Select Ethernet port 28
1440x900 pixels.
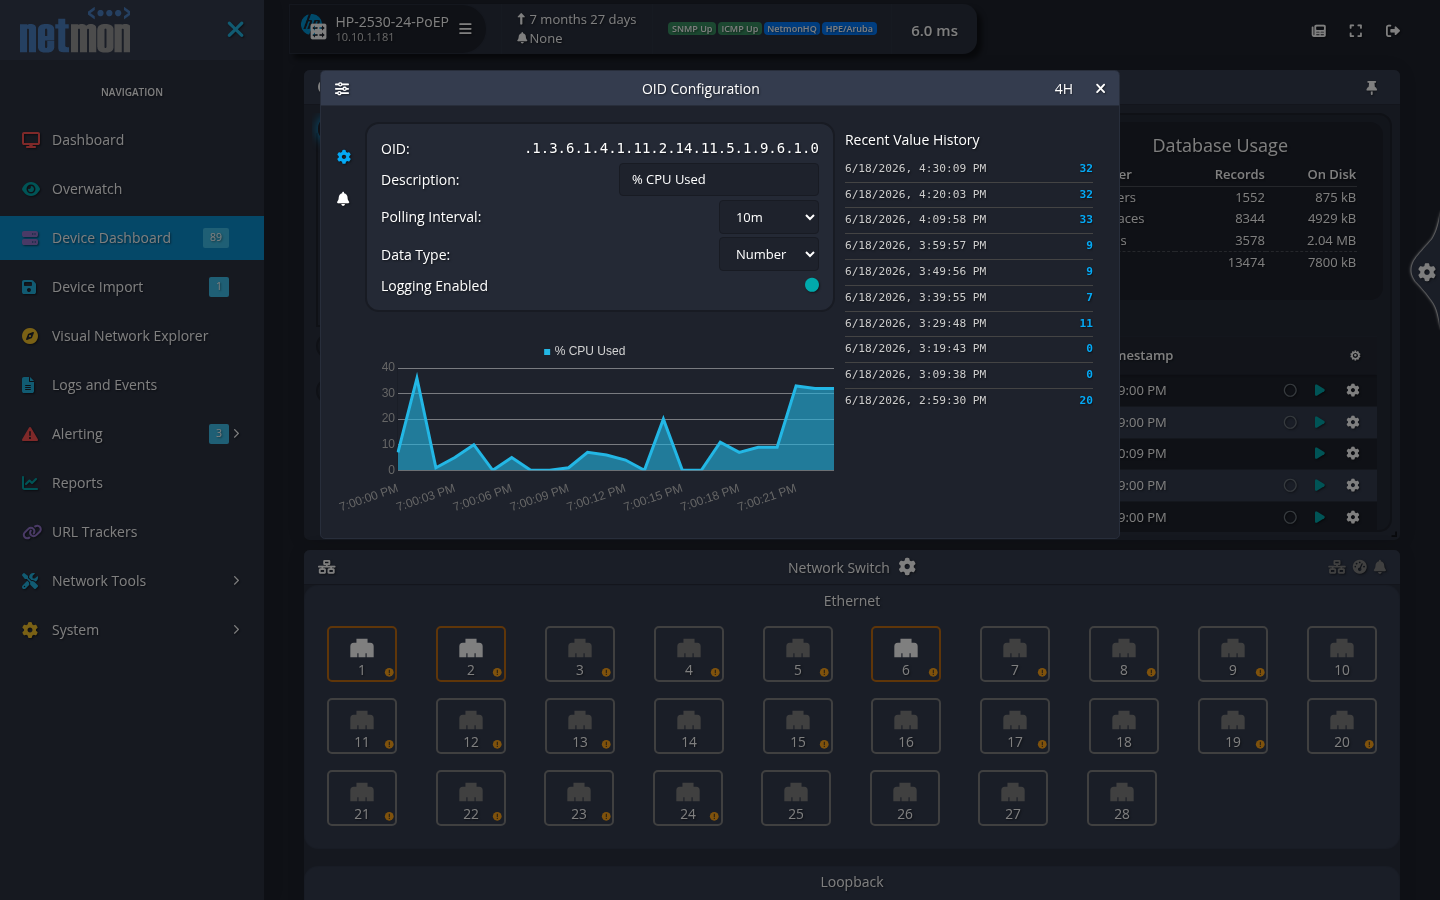1122,798
